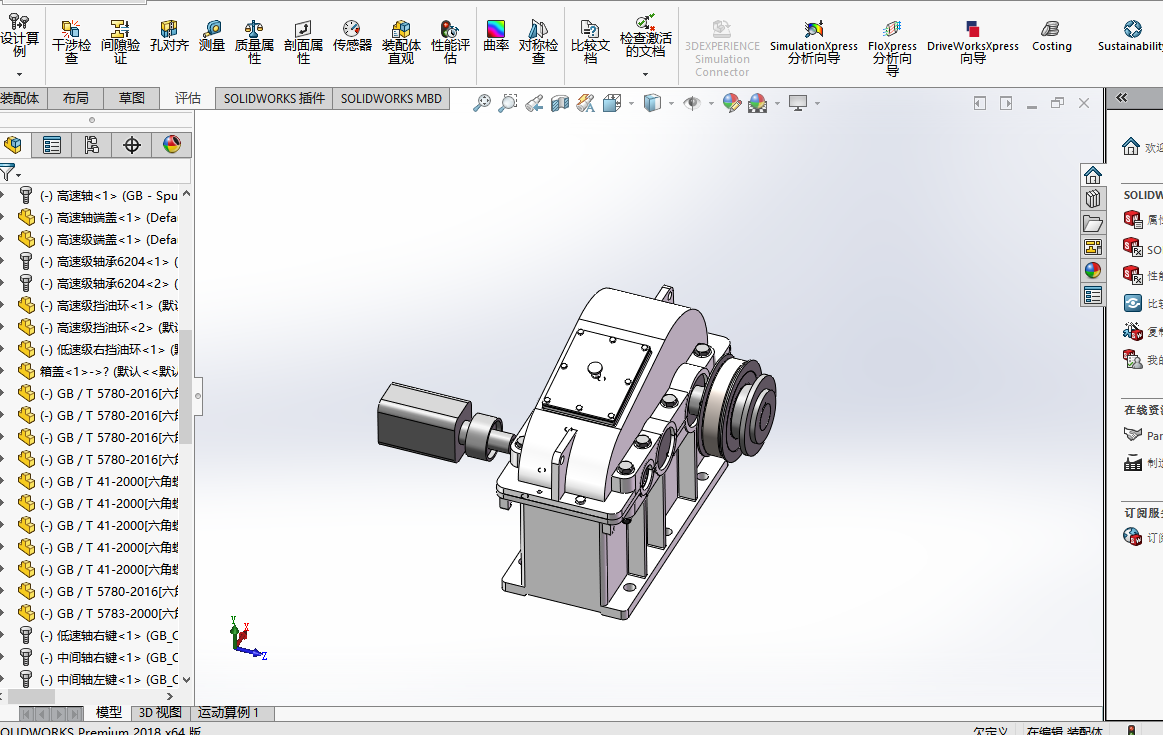Open Design Library in task pane

pyautogui.click(x=1093, y=199)
